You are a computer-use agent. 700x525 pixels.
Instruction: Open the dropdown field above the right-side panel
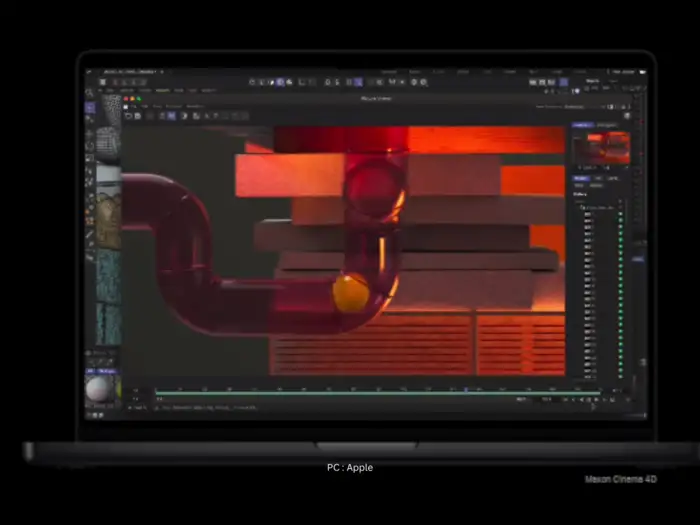click(585, 105)
